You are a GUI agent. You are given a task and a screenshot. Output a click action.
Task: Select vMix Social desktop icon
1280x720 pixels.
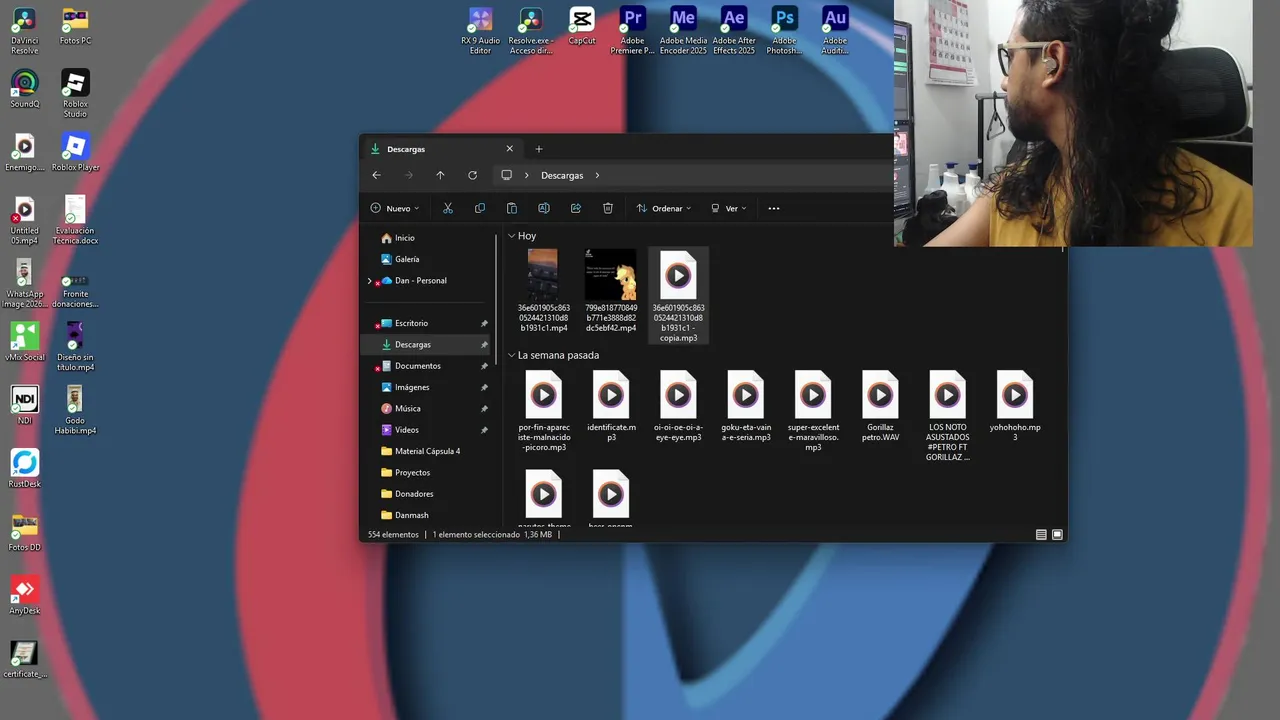[x=24, y=341]
